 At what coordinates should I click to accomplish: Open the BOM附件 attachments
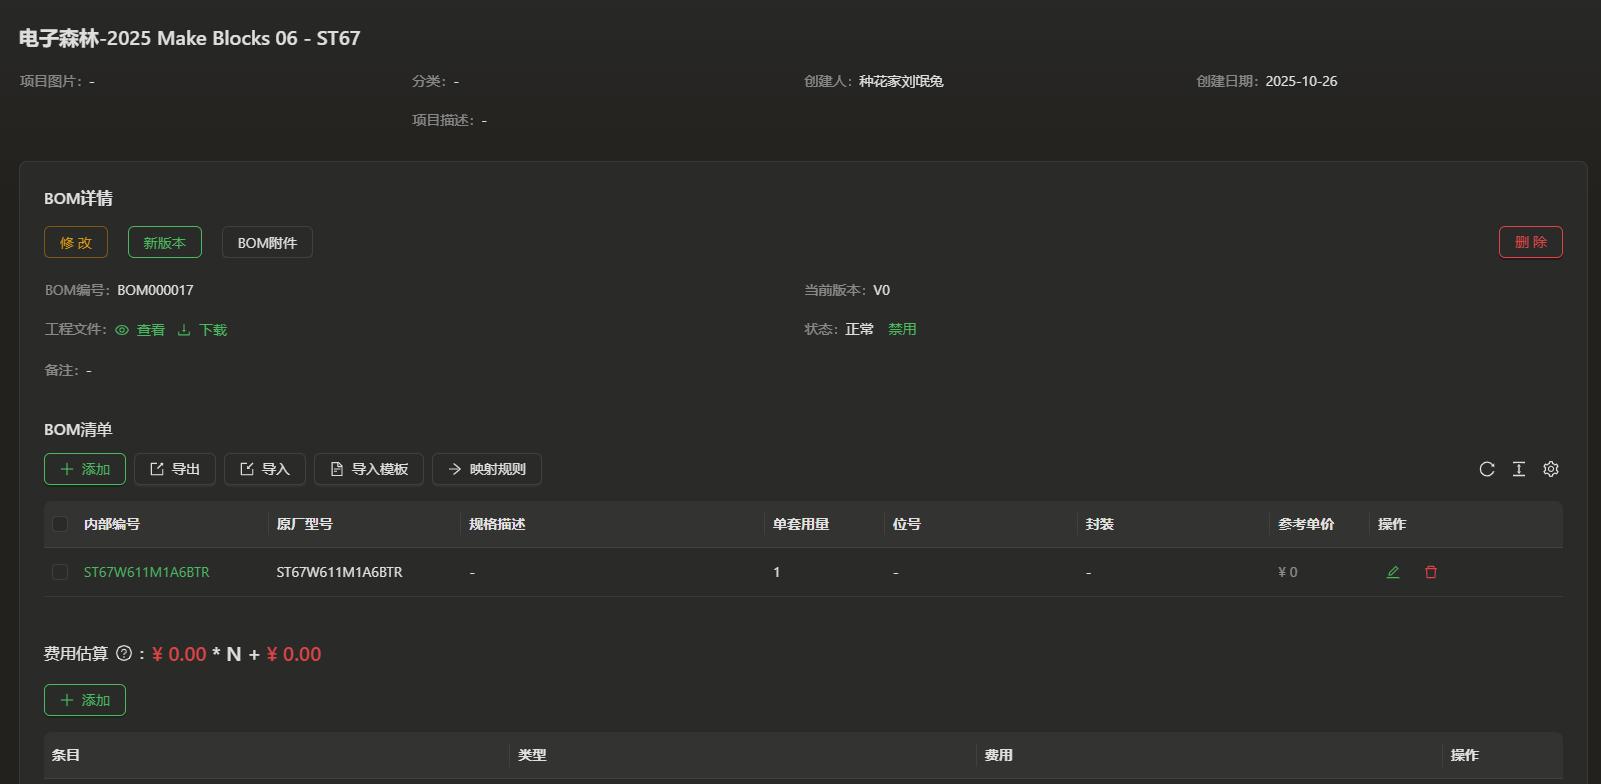point(267,243)
